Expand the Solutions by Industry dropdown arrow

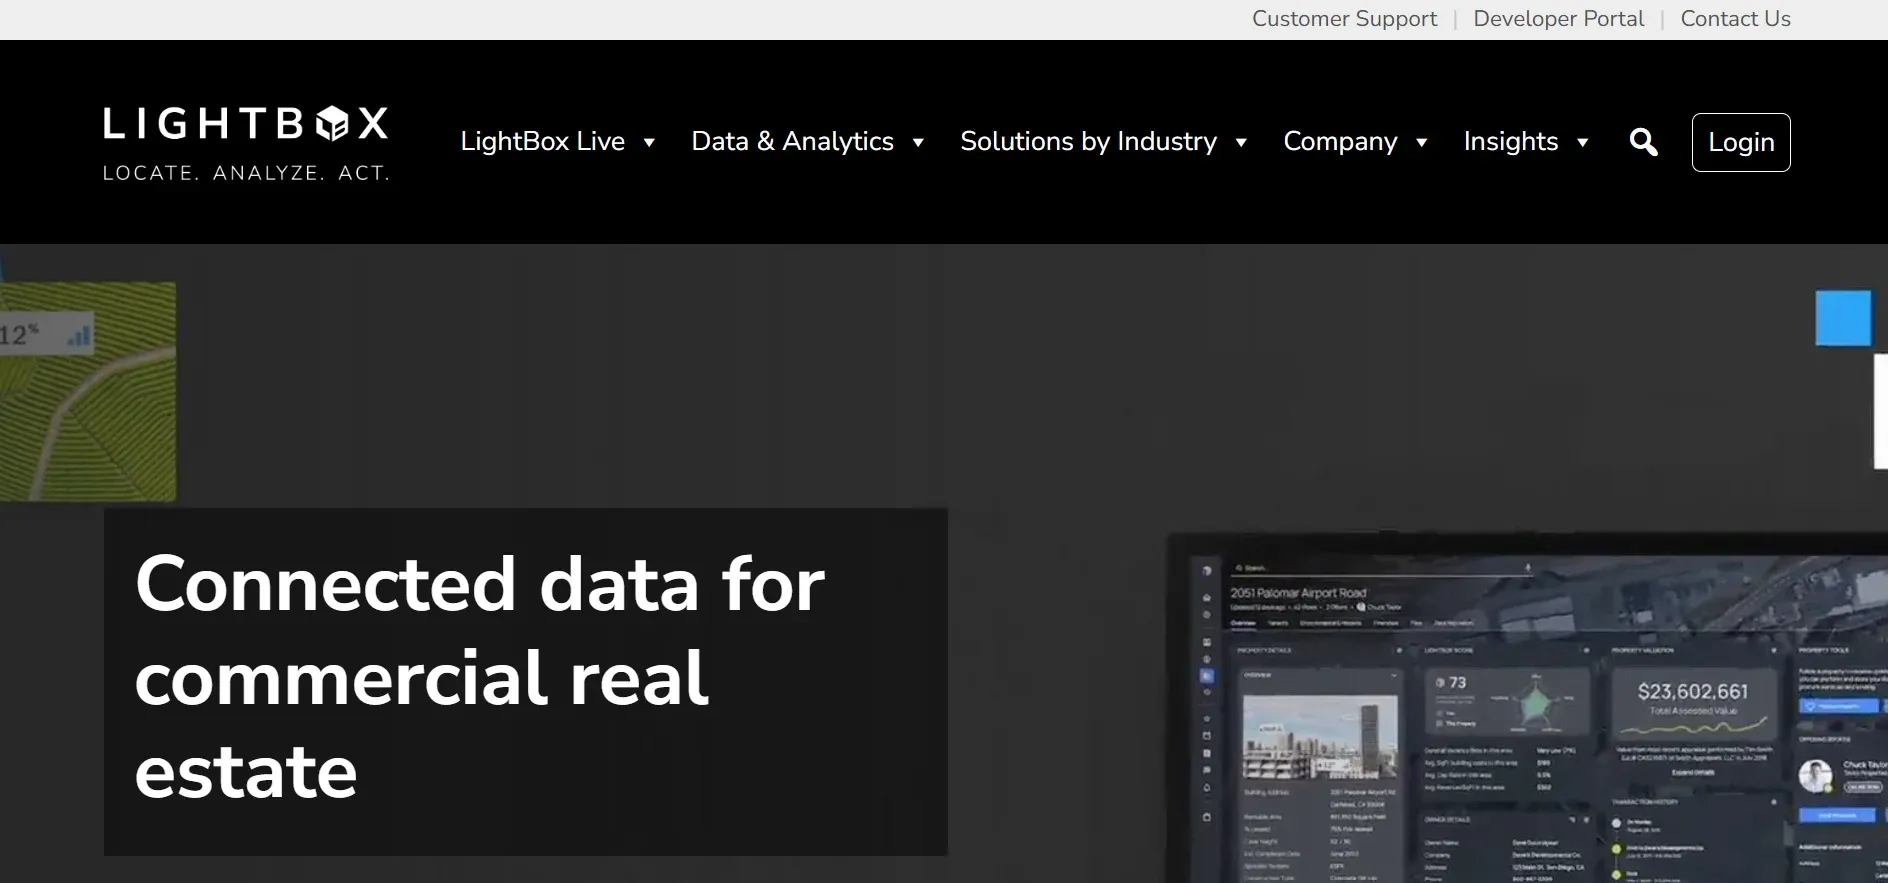1241,143
